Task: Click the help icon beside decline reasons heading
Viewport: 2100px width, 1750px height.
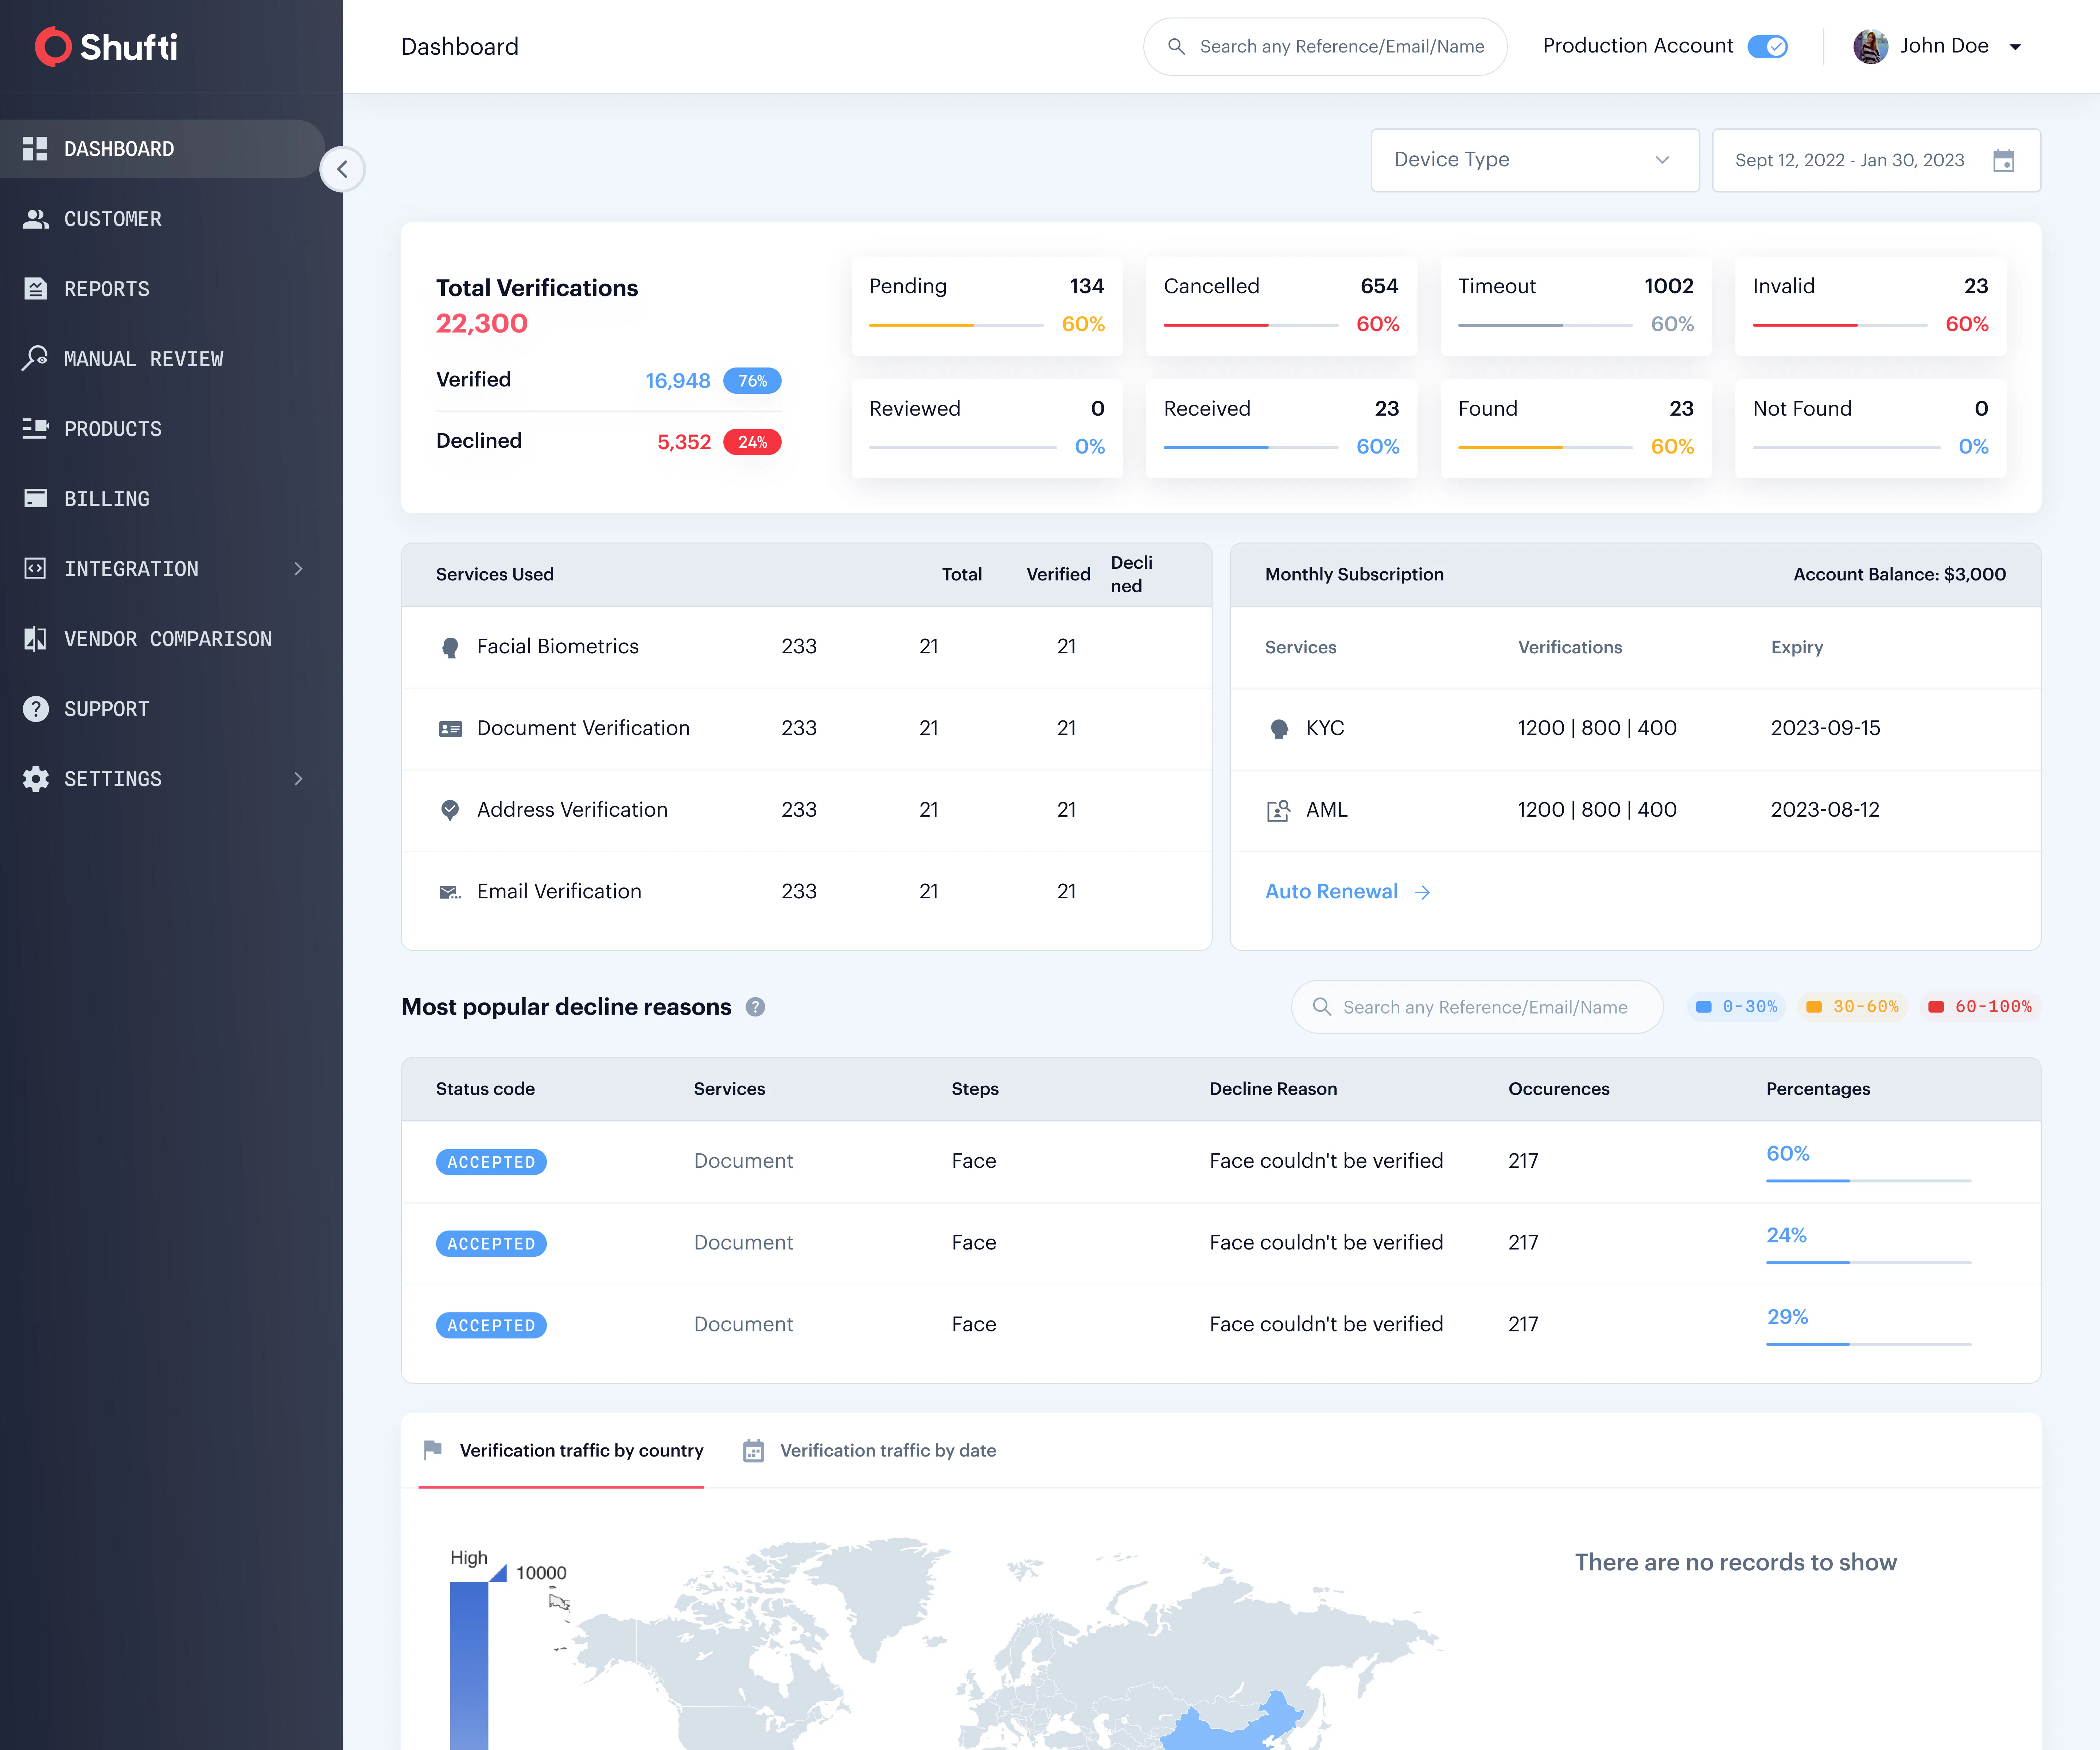Action: tap(755, 1007)
